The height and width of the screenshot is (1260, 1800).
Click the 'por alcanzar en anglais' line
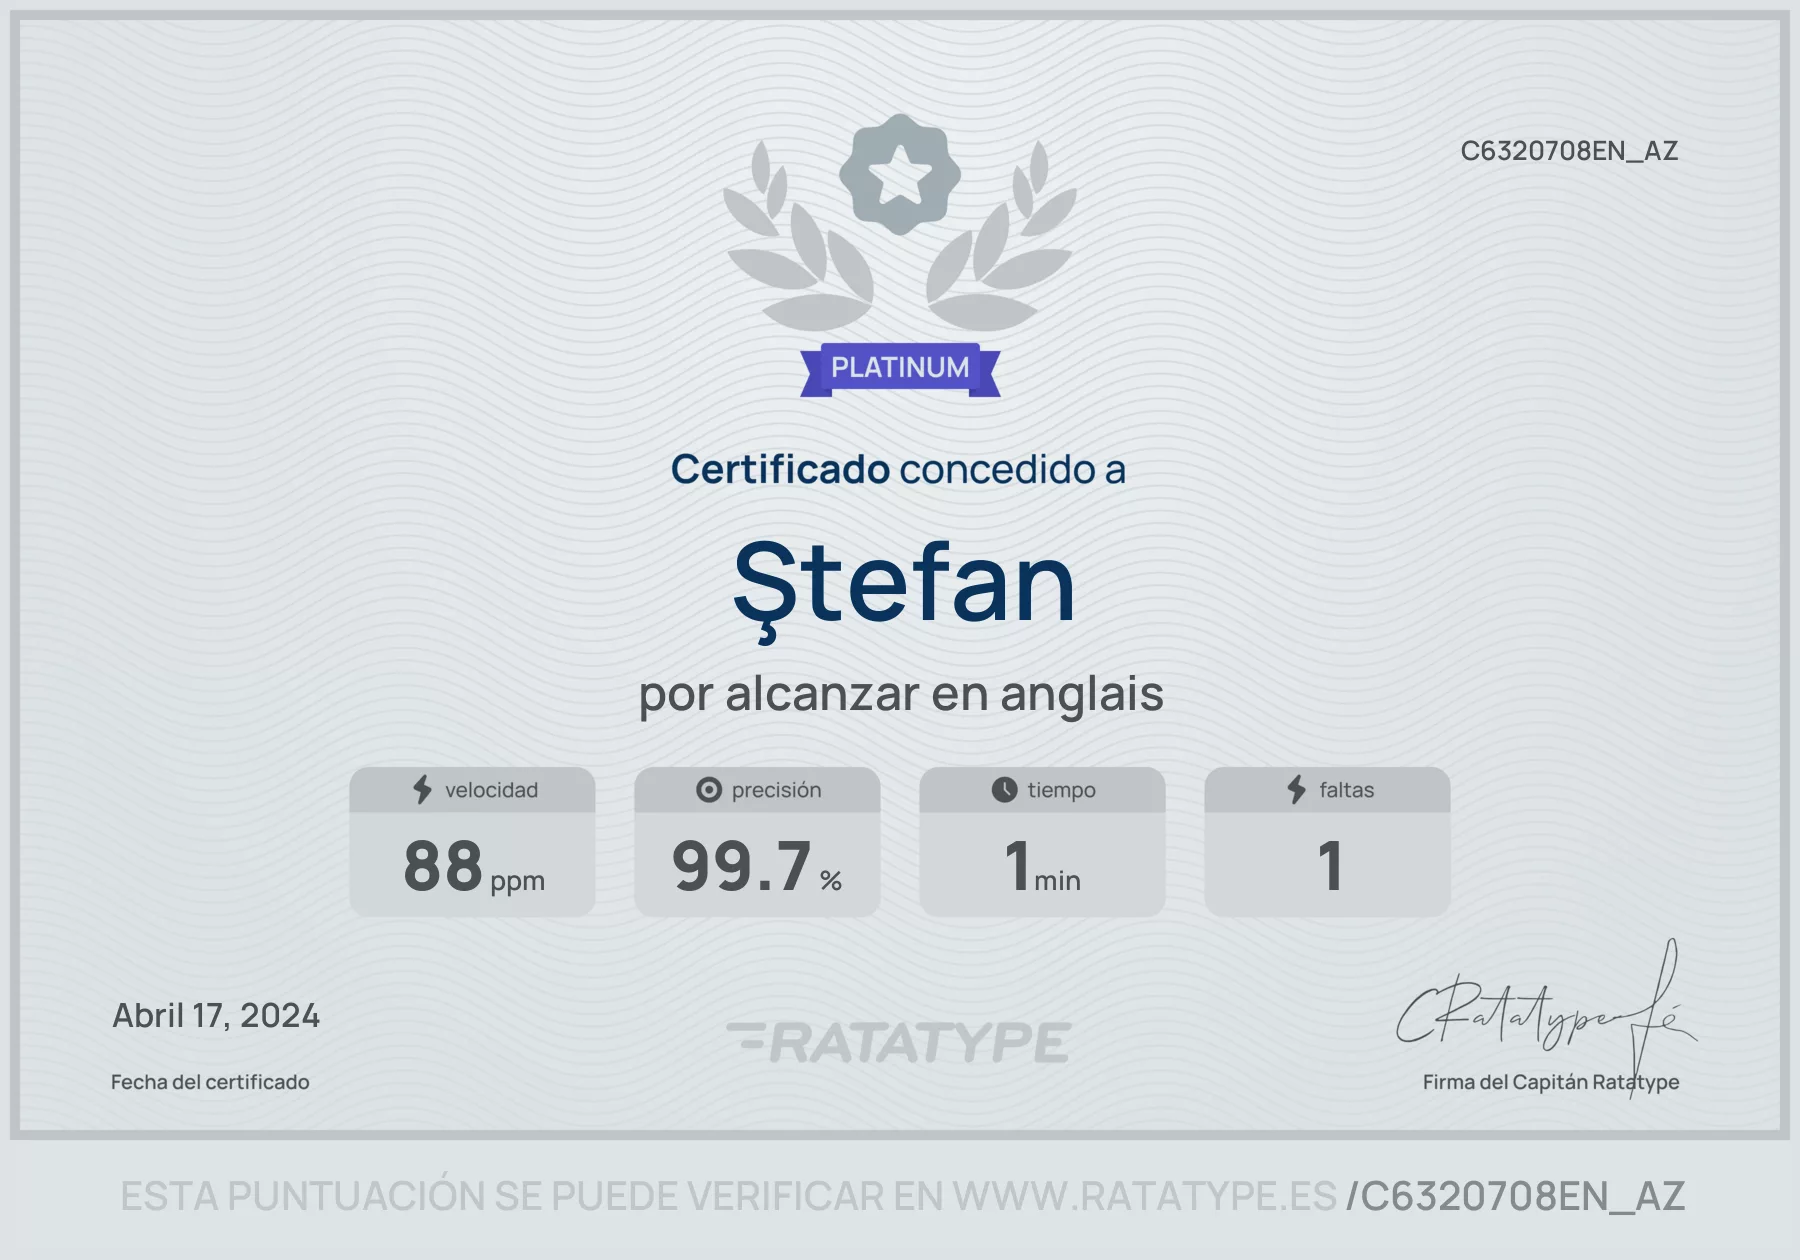[901, 694]
